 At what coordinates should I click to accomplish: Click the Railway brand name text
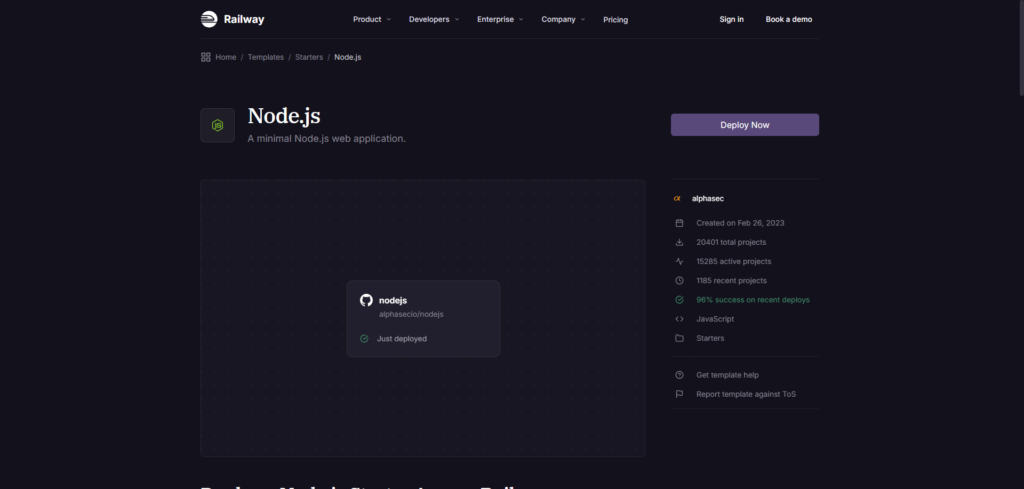point(244,20)
